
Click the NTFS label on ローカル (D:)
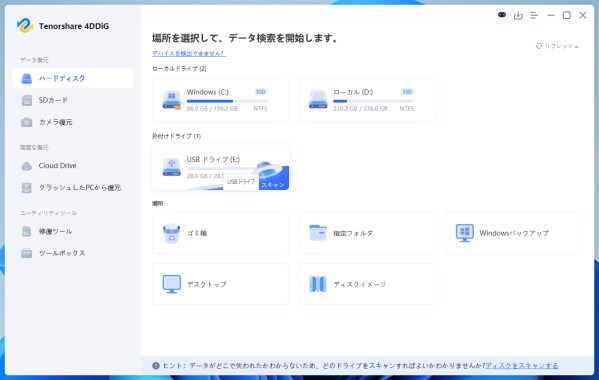[x=406, y=109]
